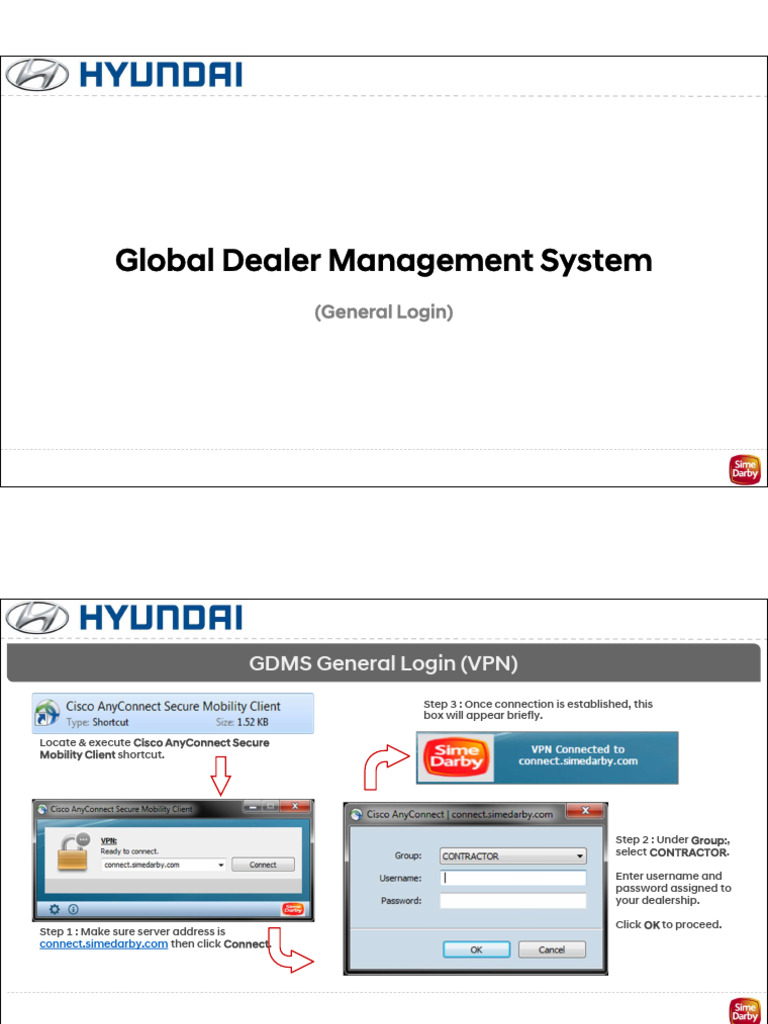Click the 'Ready to connect.' status text
The height and width of the screenshot is (1024, 768).
(x=129, y=851)
